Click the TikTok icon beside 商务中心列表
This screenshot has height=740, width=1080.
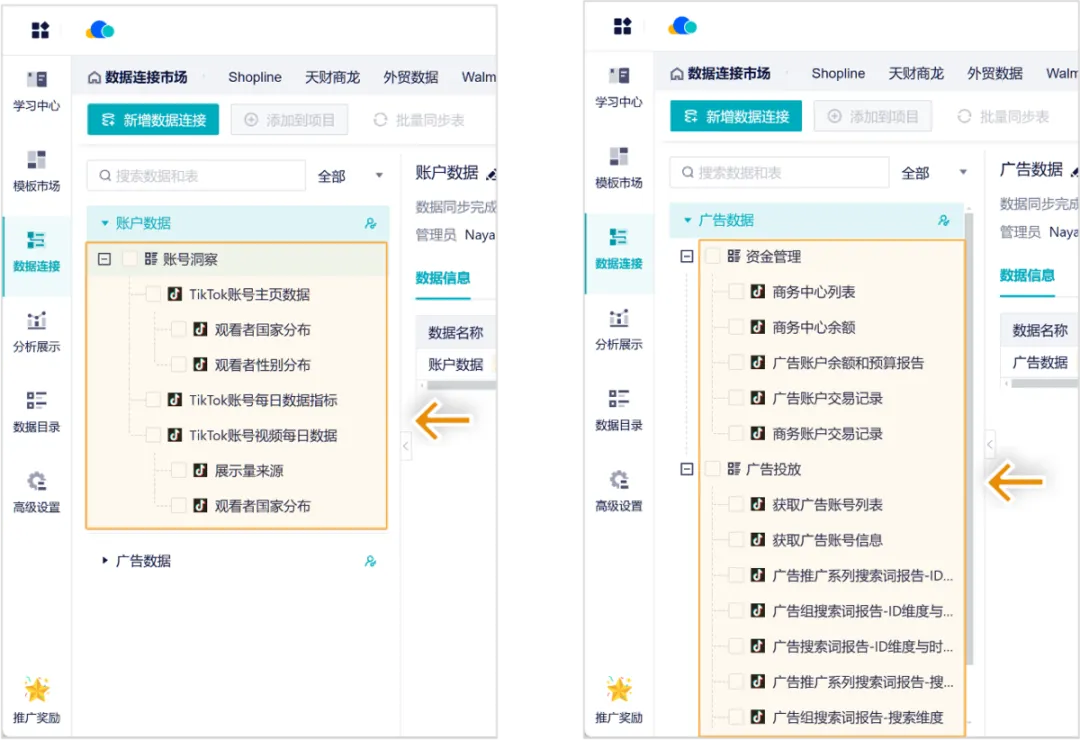[757, 292]
